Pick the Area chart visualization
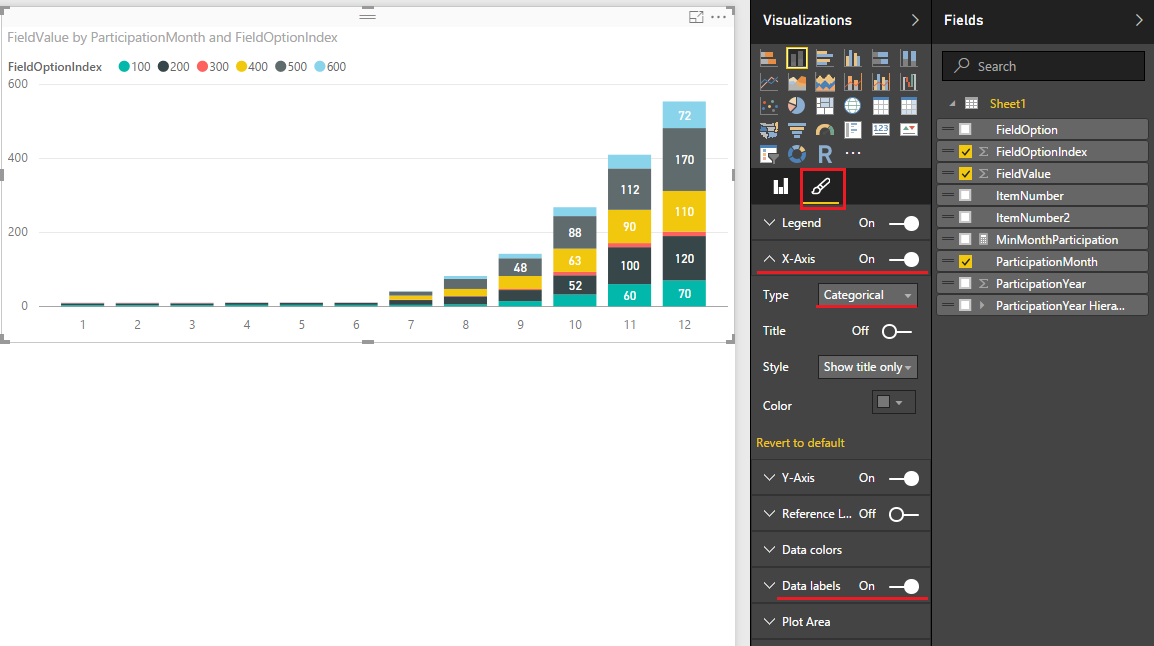This screenshot has width=1154, height=646. point(796,82)
